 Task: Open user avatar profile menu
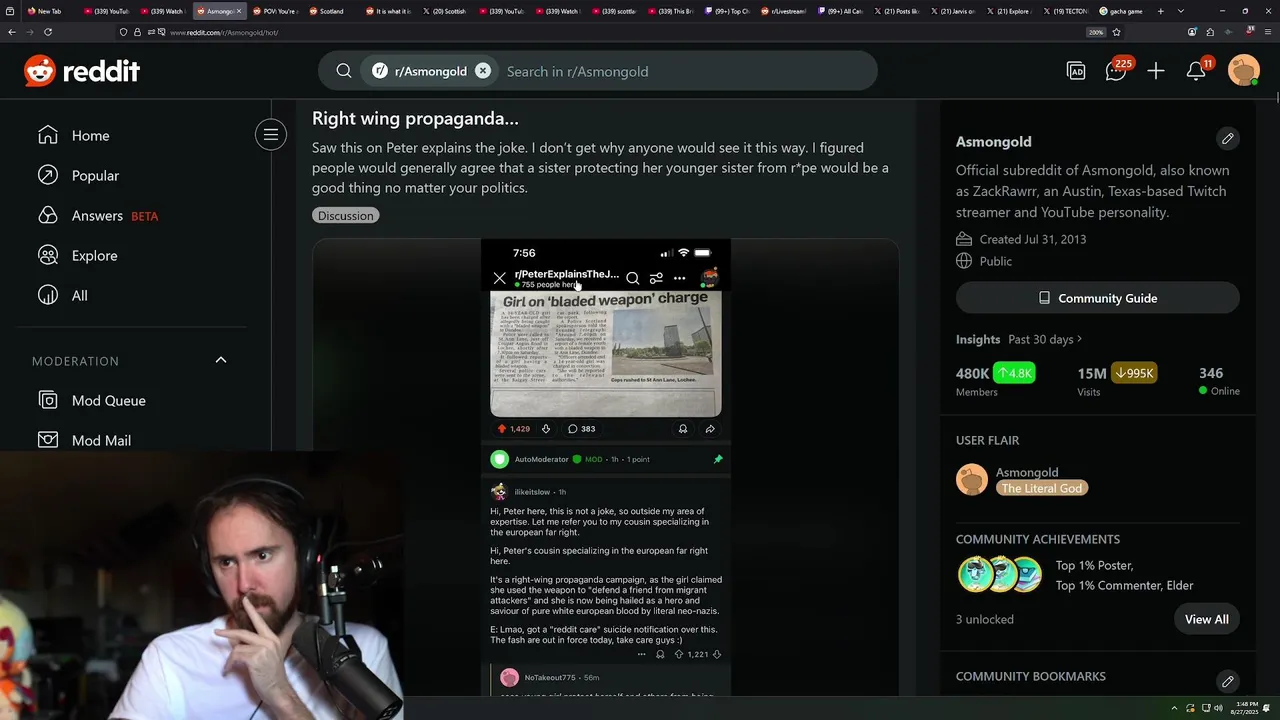point(1244,71)
